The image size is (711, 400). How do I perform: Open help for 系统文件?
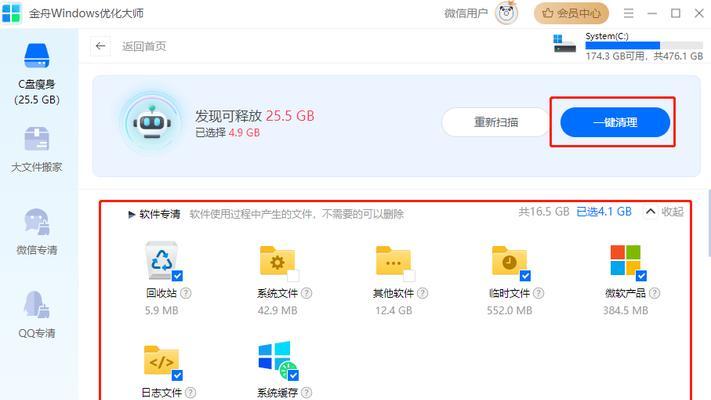[x=307, y=293]
